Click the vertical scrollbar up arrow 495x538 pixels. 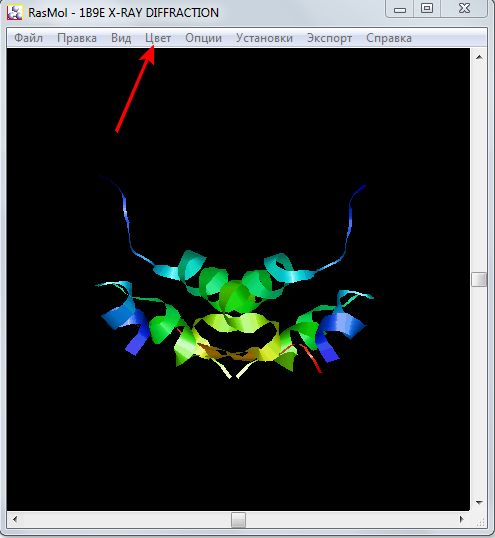(479, 58)
